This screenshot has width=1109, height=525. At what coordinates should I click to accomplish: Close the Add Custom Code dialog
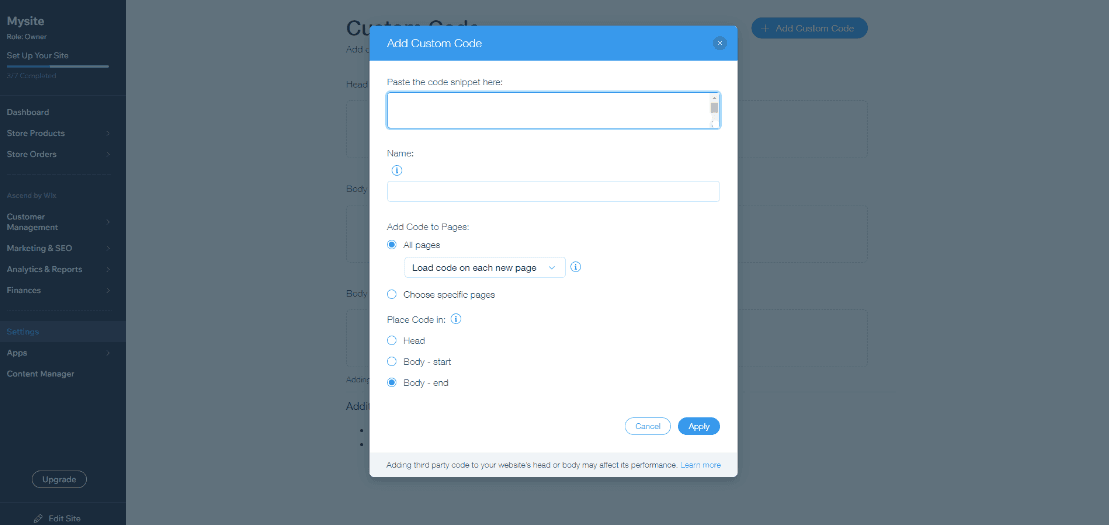719,44
